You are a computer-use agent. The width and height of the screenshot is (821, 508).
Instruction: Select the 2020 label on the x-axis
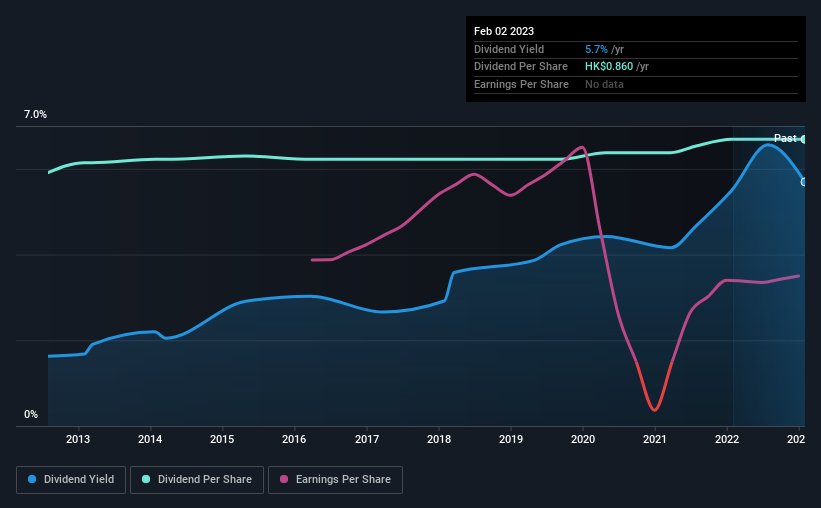point(583,439)
